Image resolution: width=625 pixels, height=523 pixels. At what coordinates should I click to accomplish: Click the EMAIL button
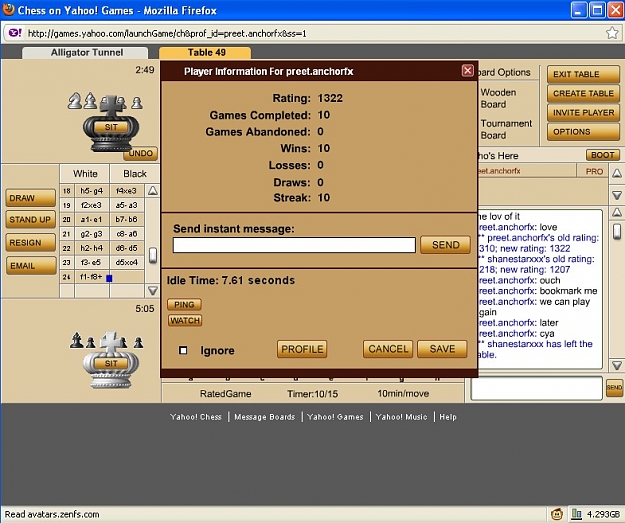click(31, 266)
